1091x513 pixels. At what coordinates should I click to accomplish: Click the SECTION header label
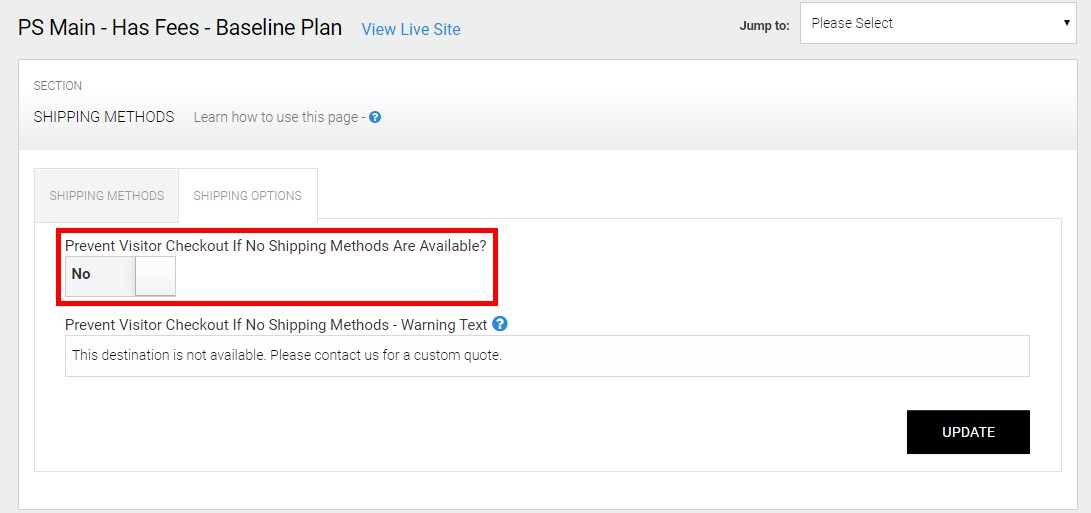58,86
